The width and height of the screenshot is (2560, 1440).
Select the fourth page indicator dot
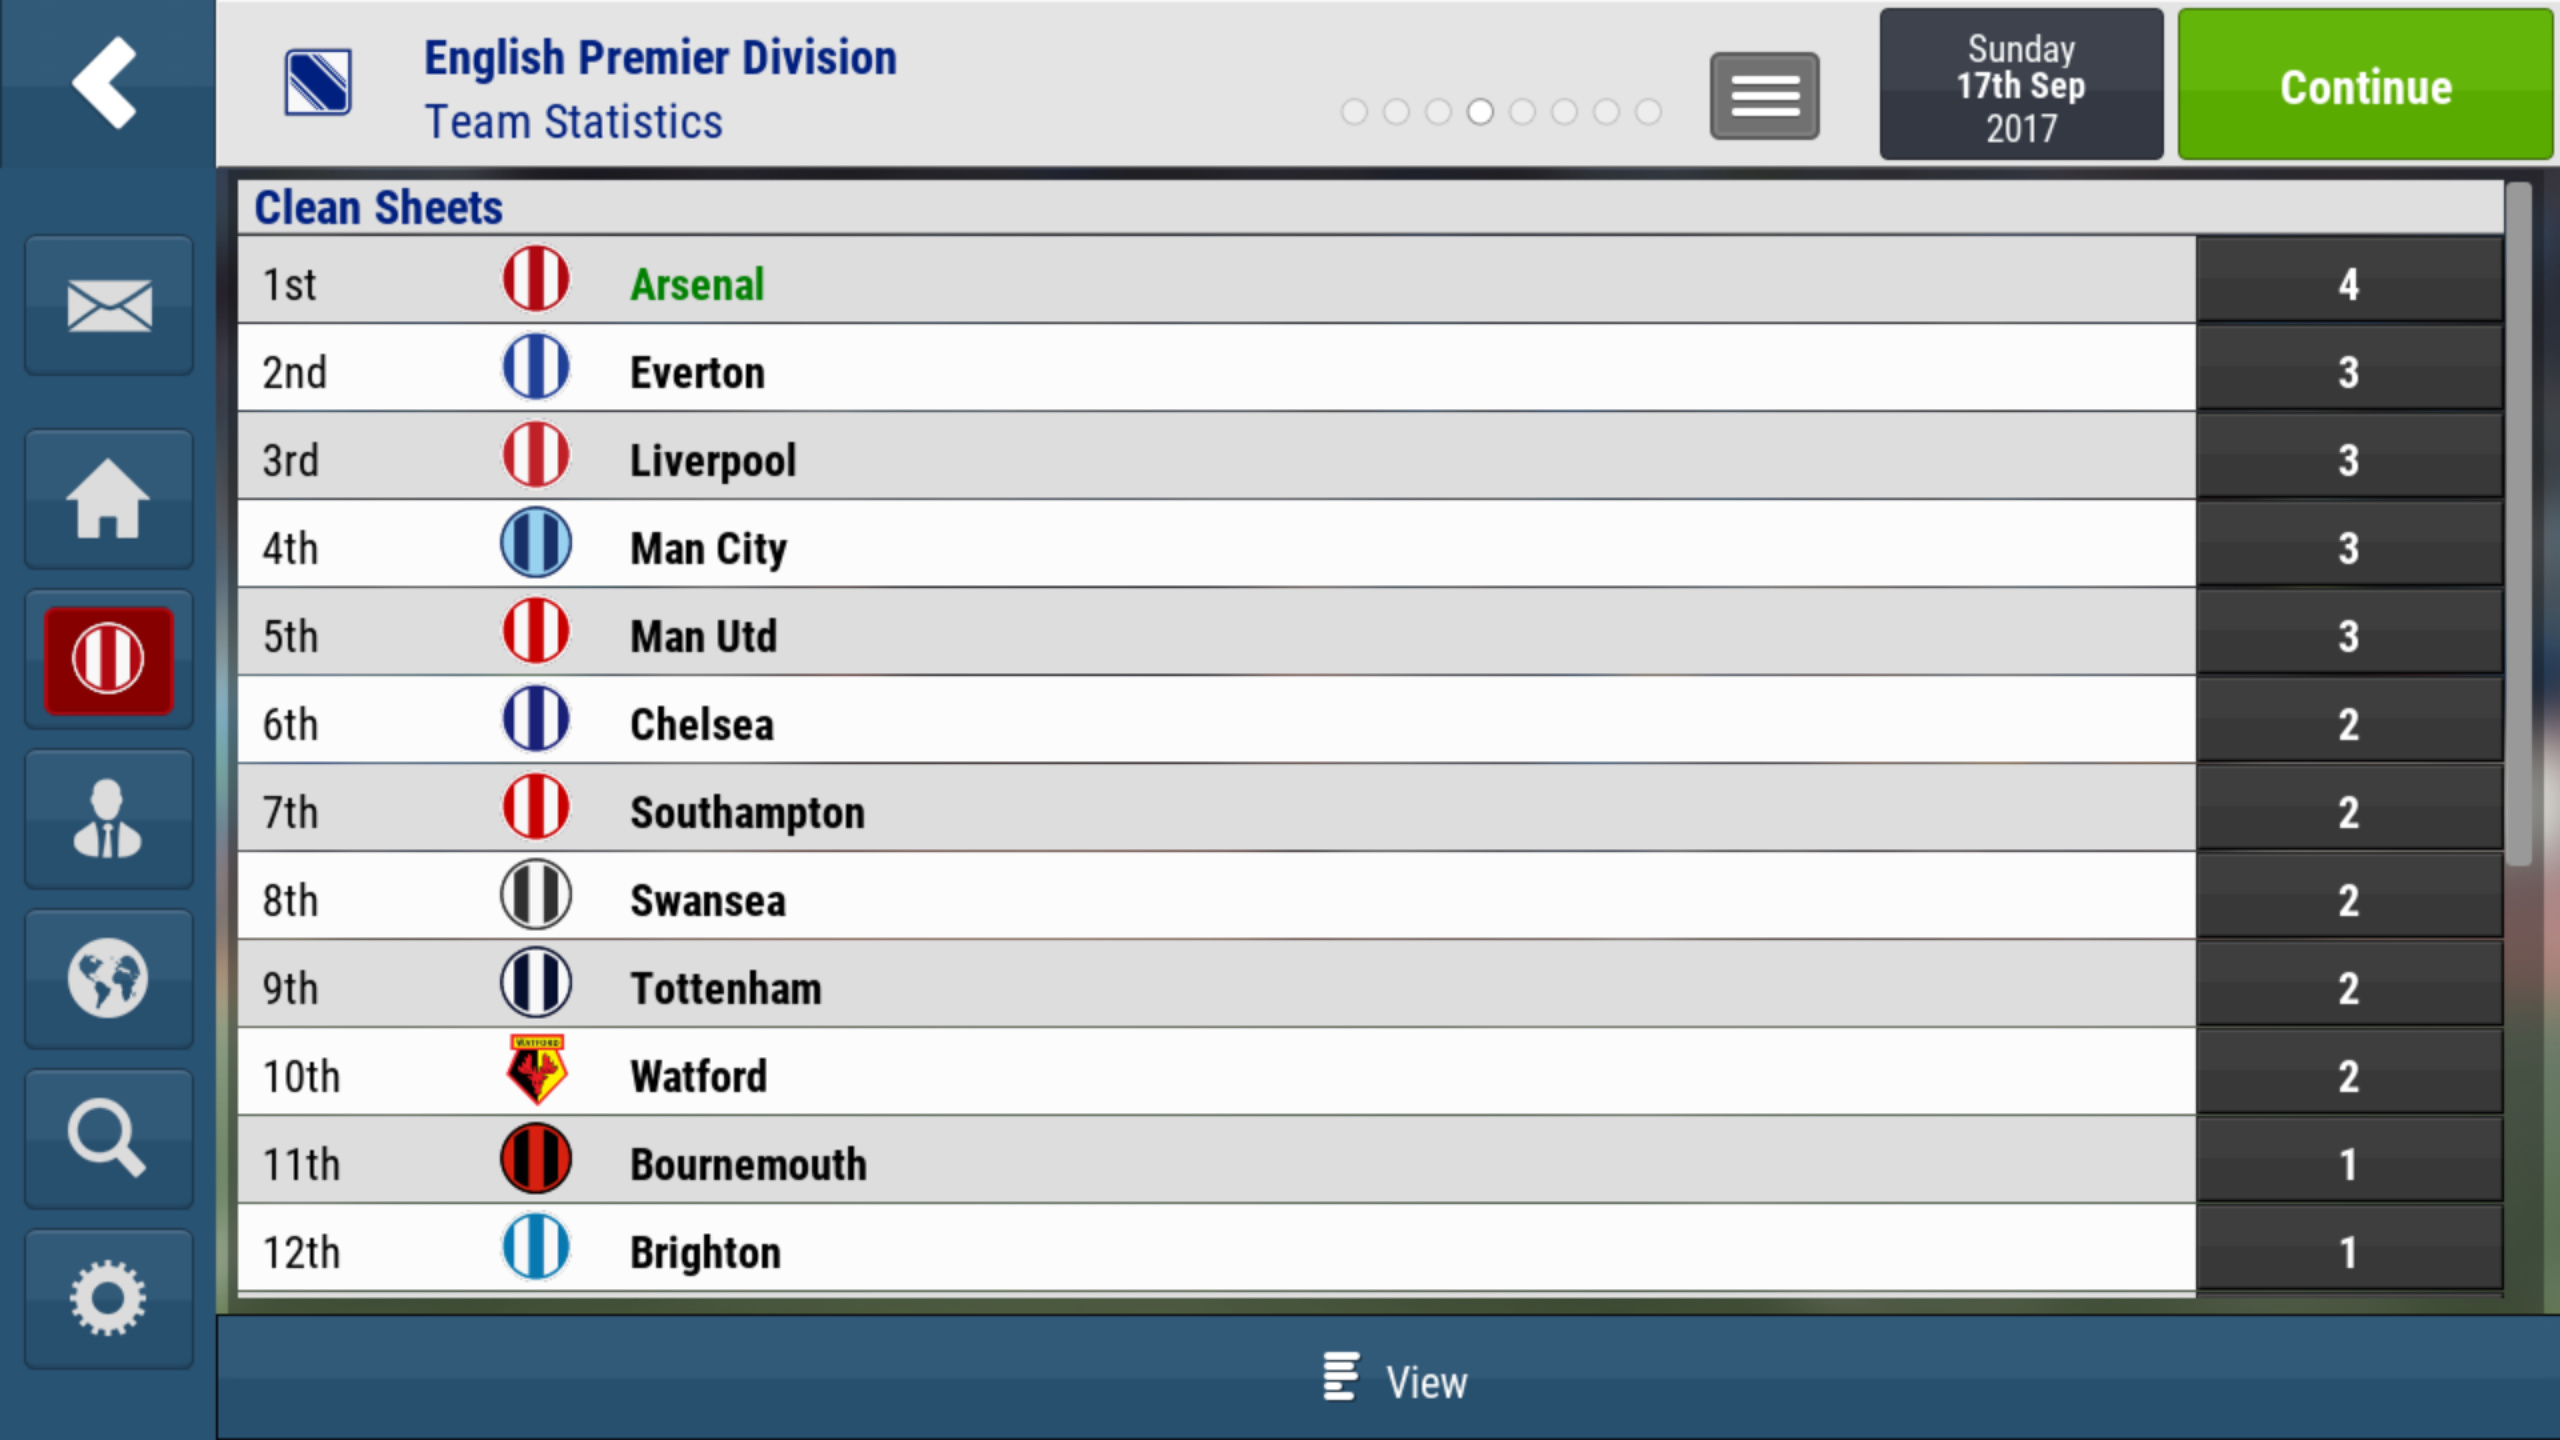[x=1480, y=112]
